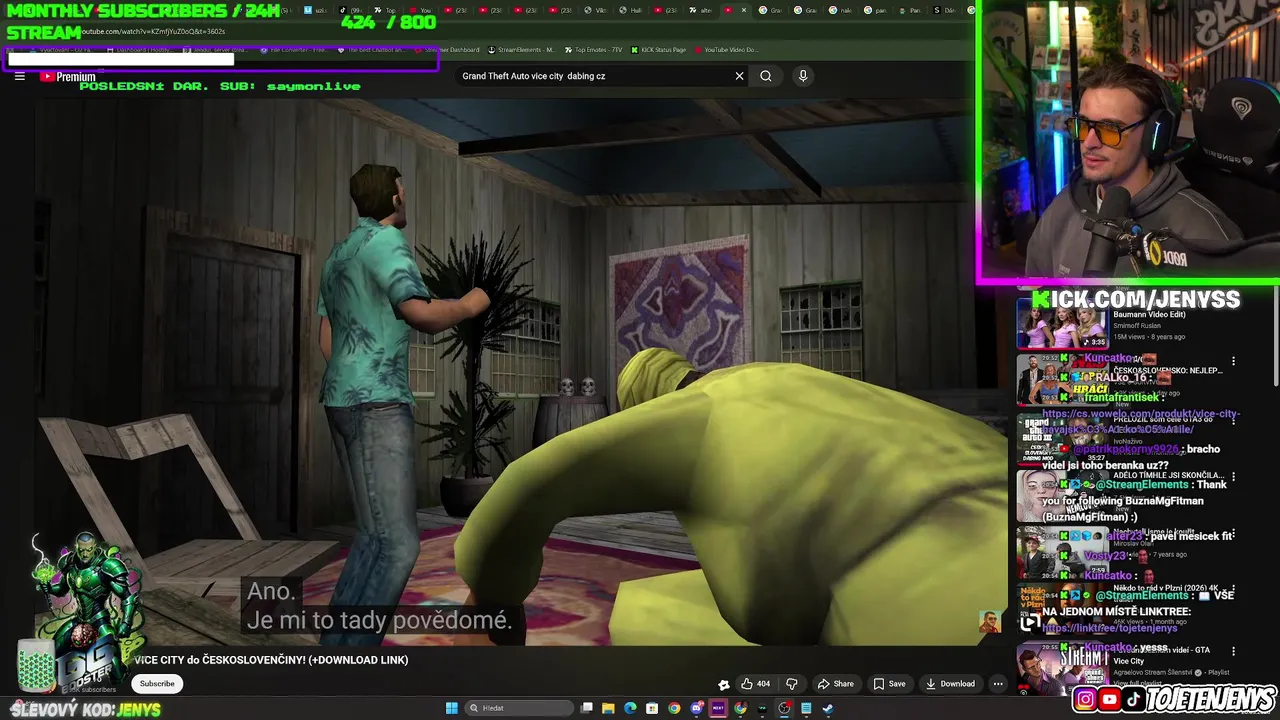Save the video to a playlist

889,684
